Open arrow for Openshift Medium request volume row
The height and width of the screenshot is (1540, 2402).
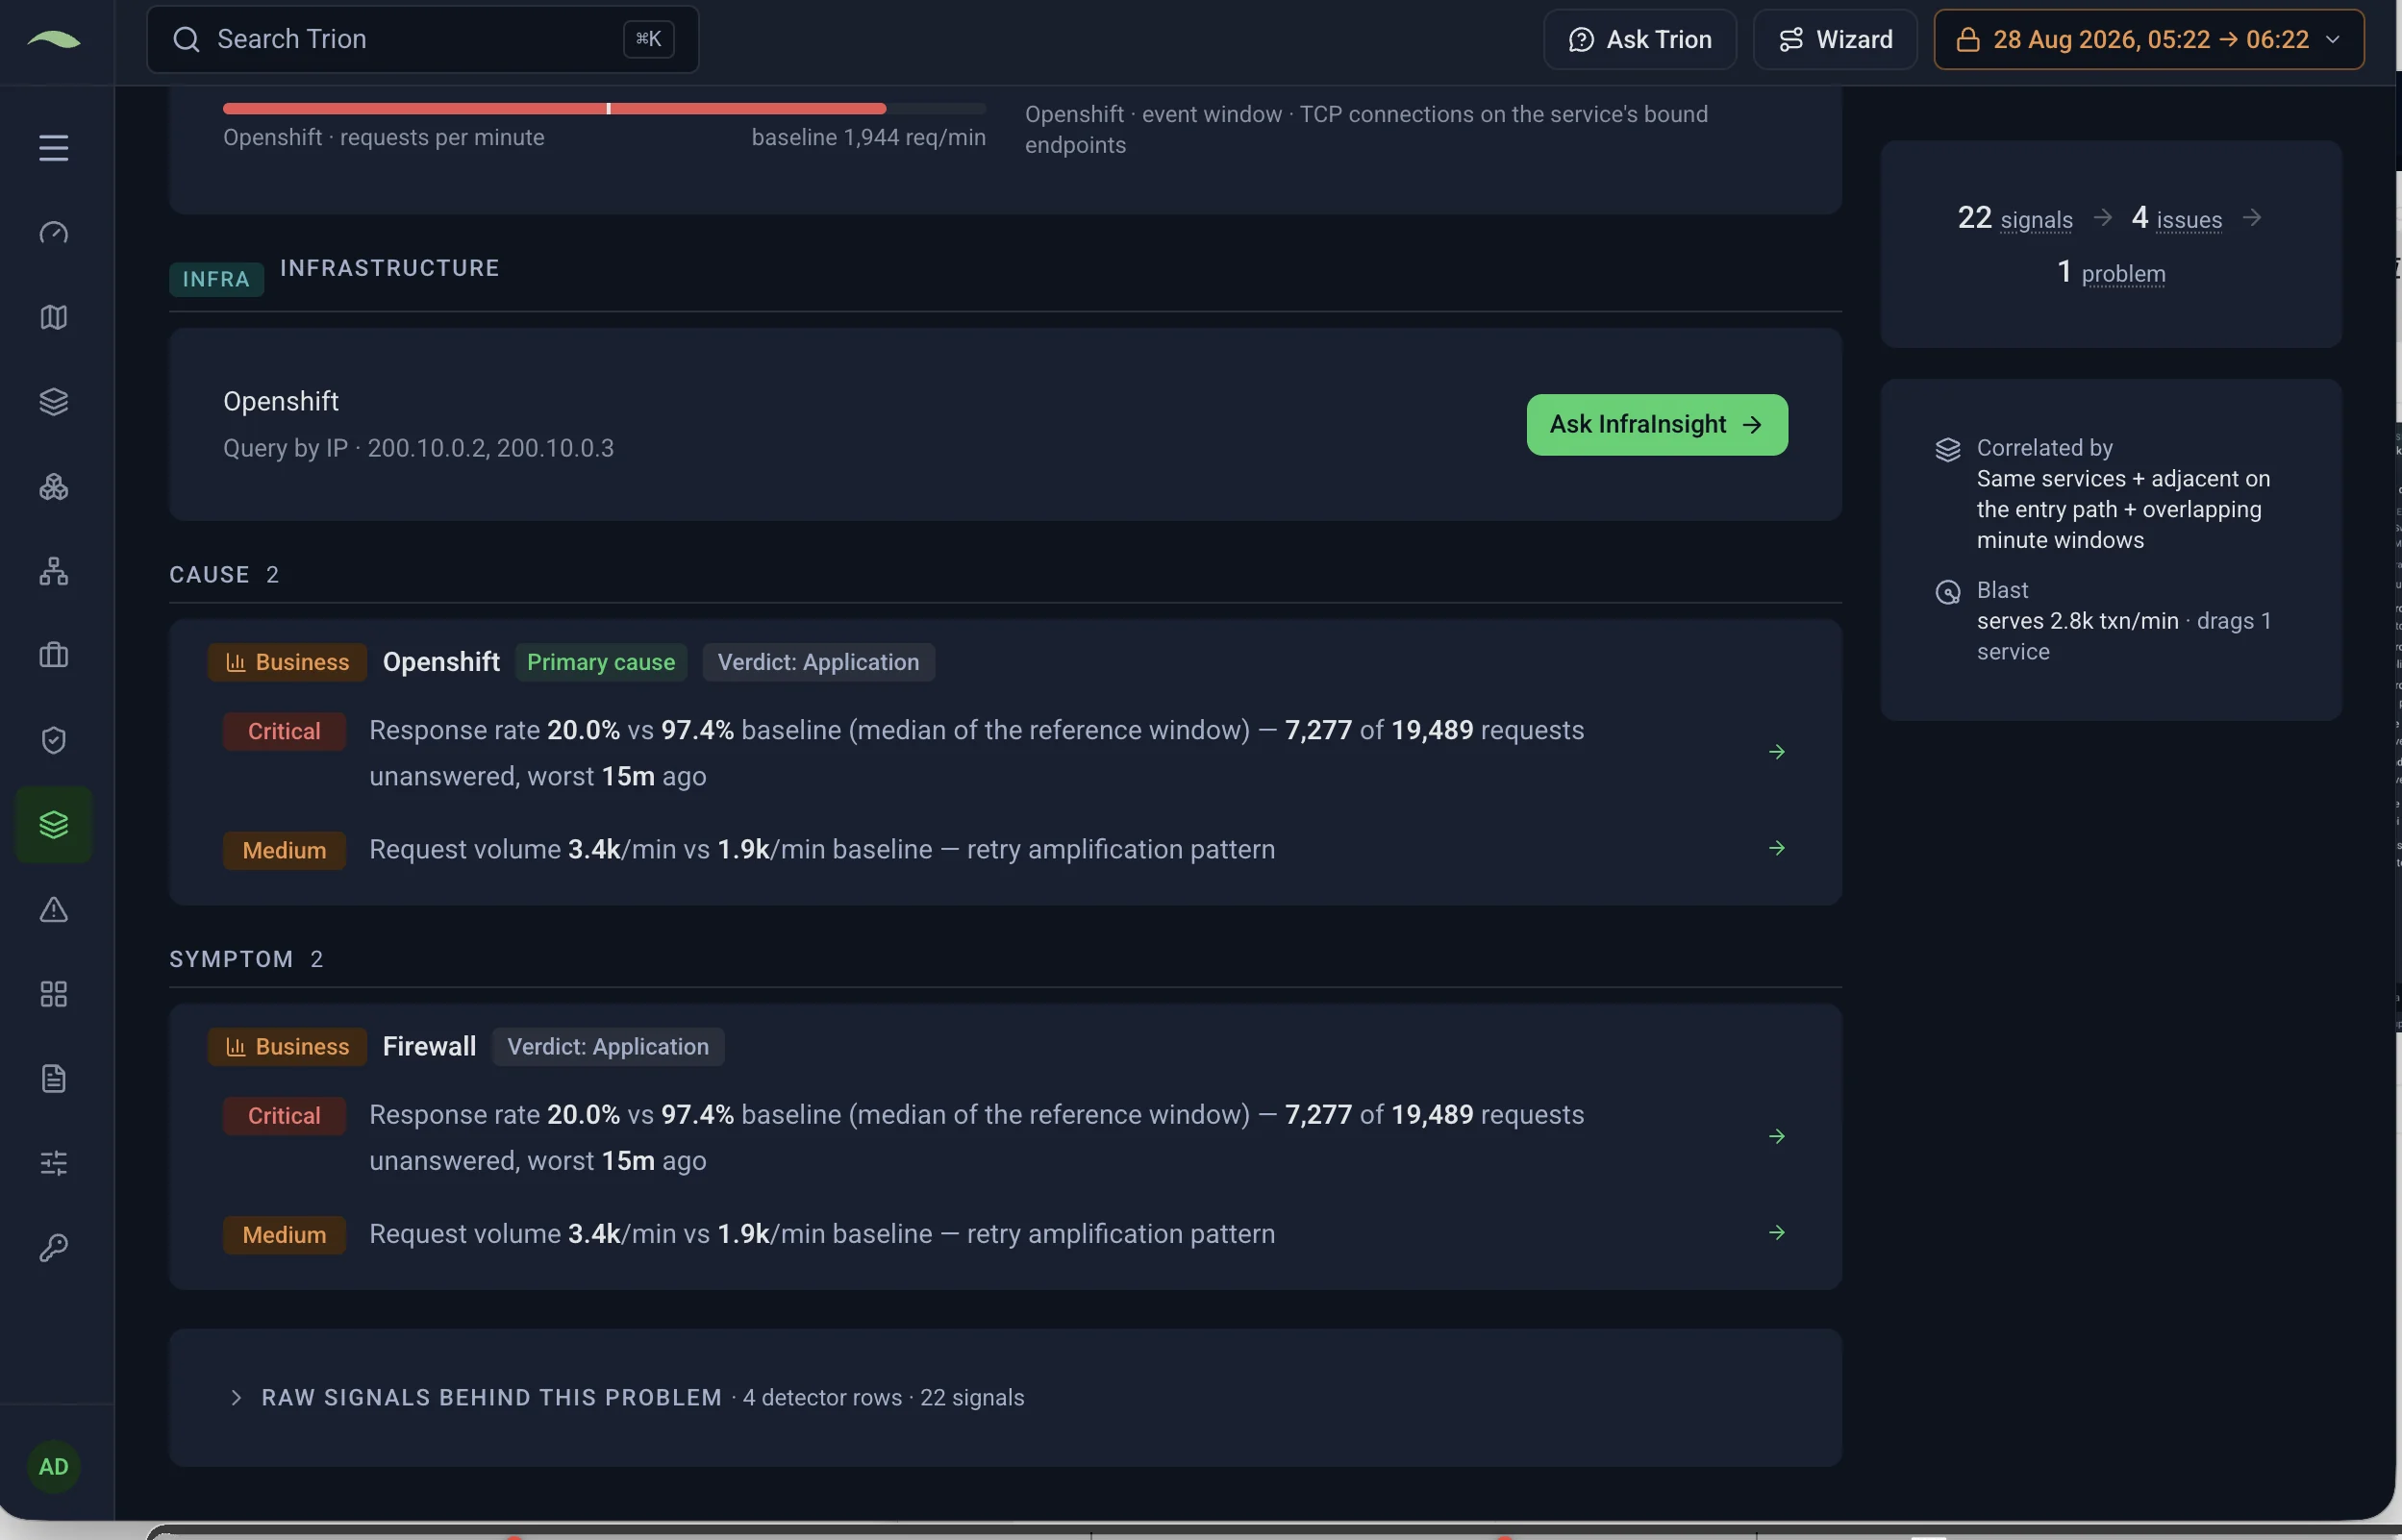point(1777,848)
